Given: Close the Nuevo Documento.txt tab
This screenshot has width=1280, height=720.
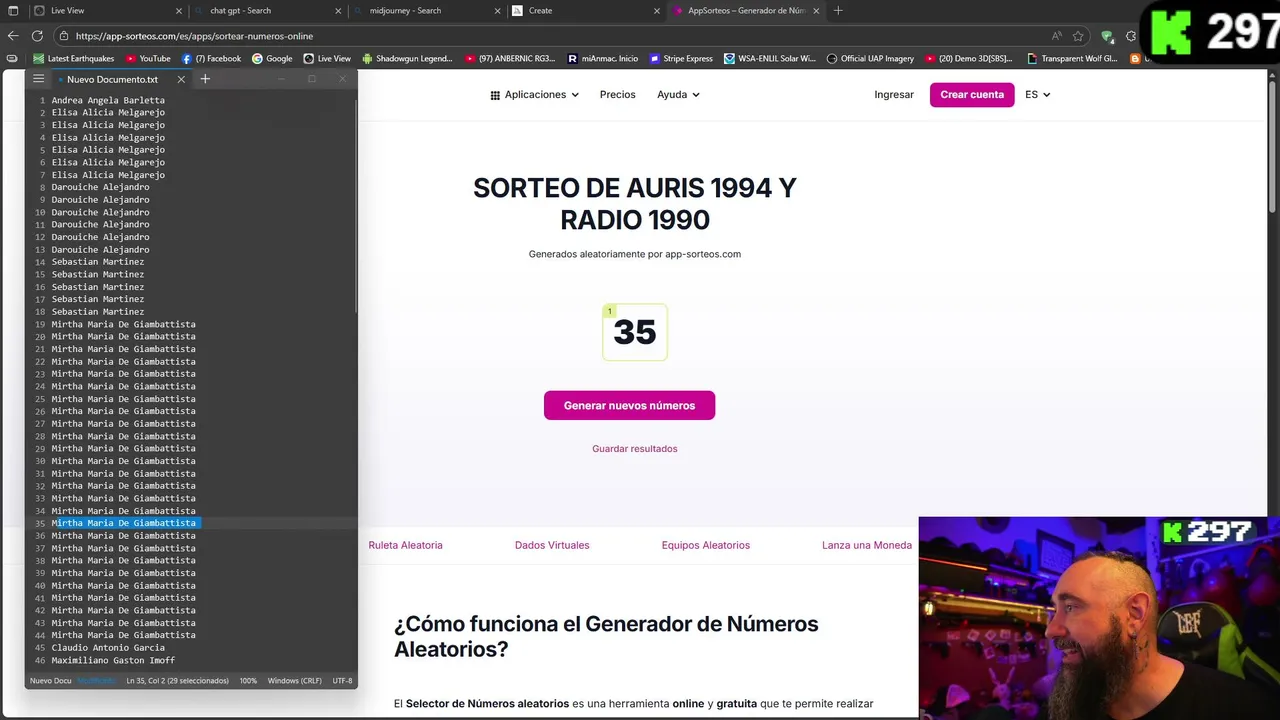Looking at the screenshot, I should 181,79.
